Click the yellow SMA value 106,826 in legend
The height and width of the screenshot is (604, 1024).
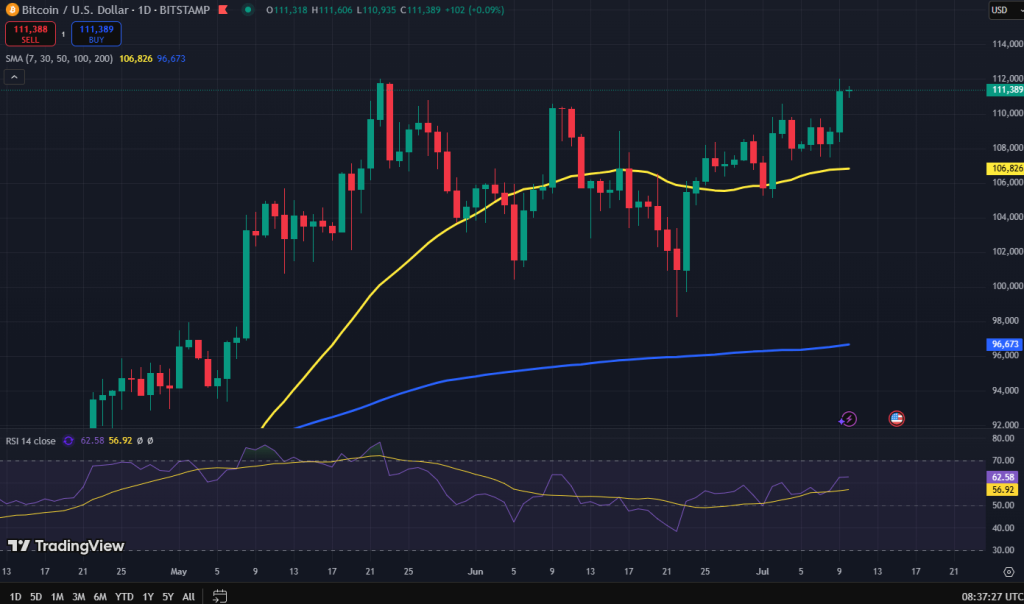136,59
